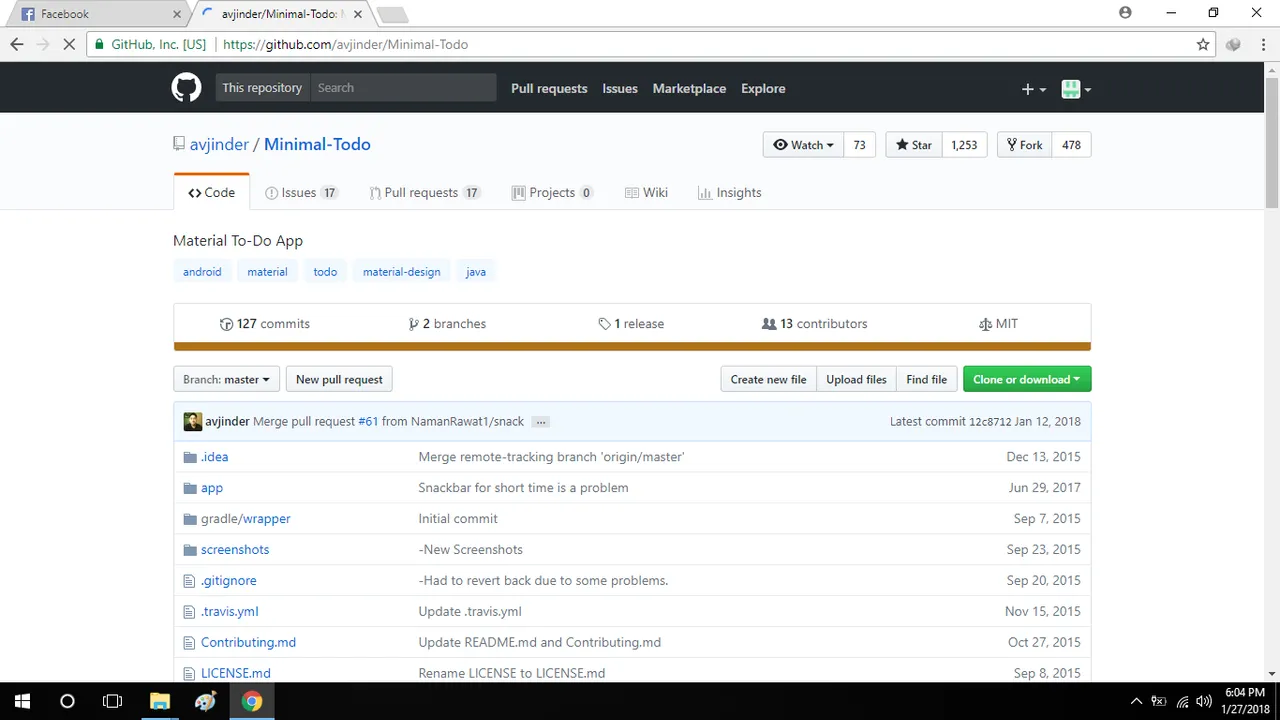Click the commits history icon
This screenshot has width=1280, height=720.
tap(226, 324)
